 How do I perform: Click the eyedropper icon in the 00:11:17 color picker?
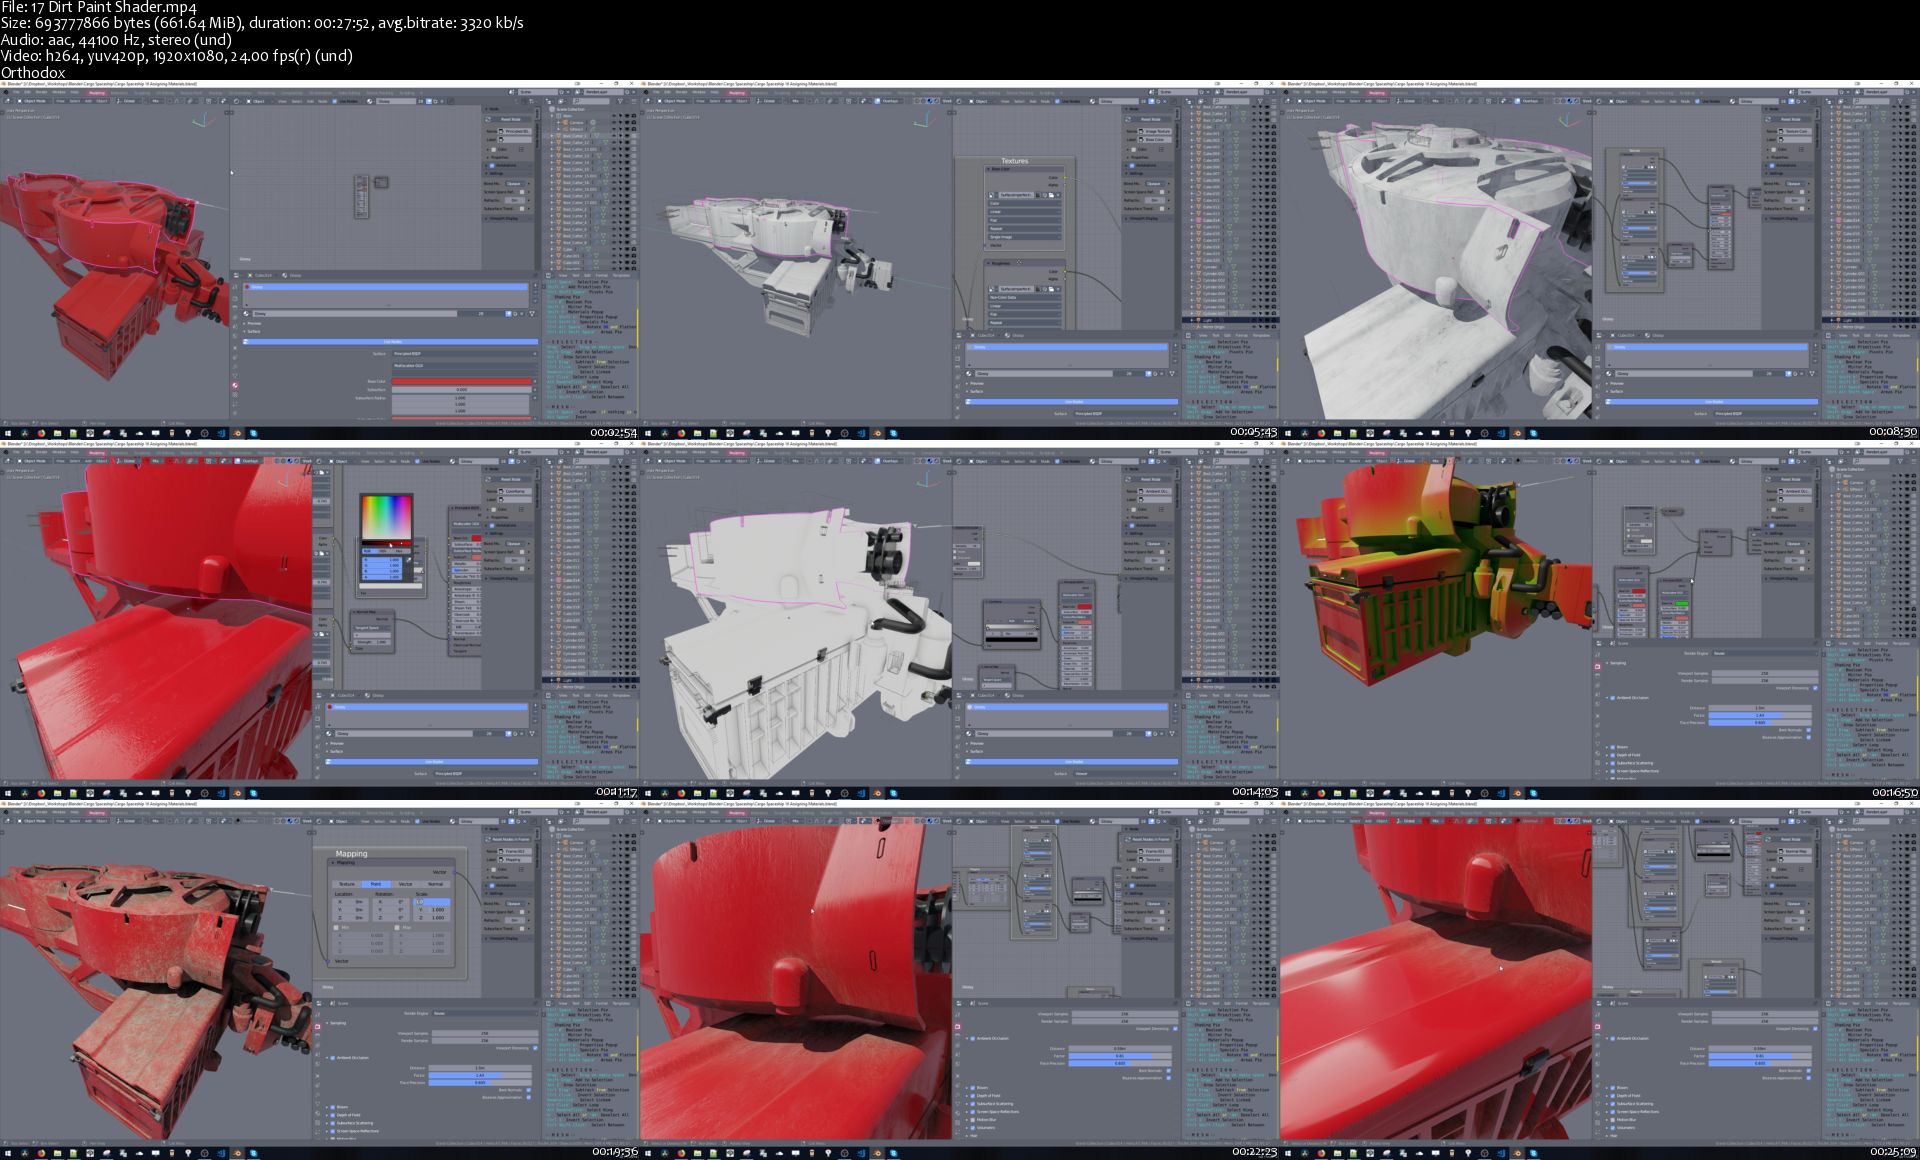coord(408,559)
